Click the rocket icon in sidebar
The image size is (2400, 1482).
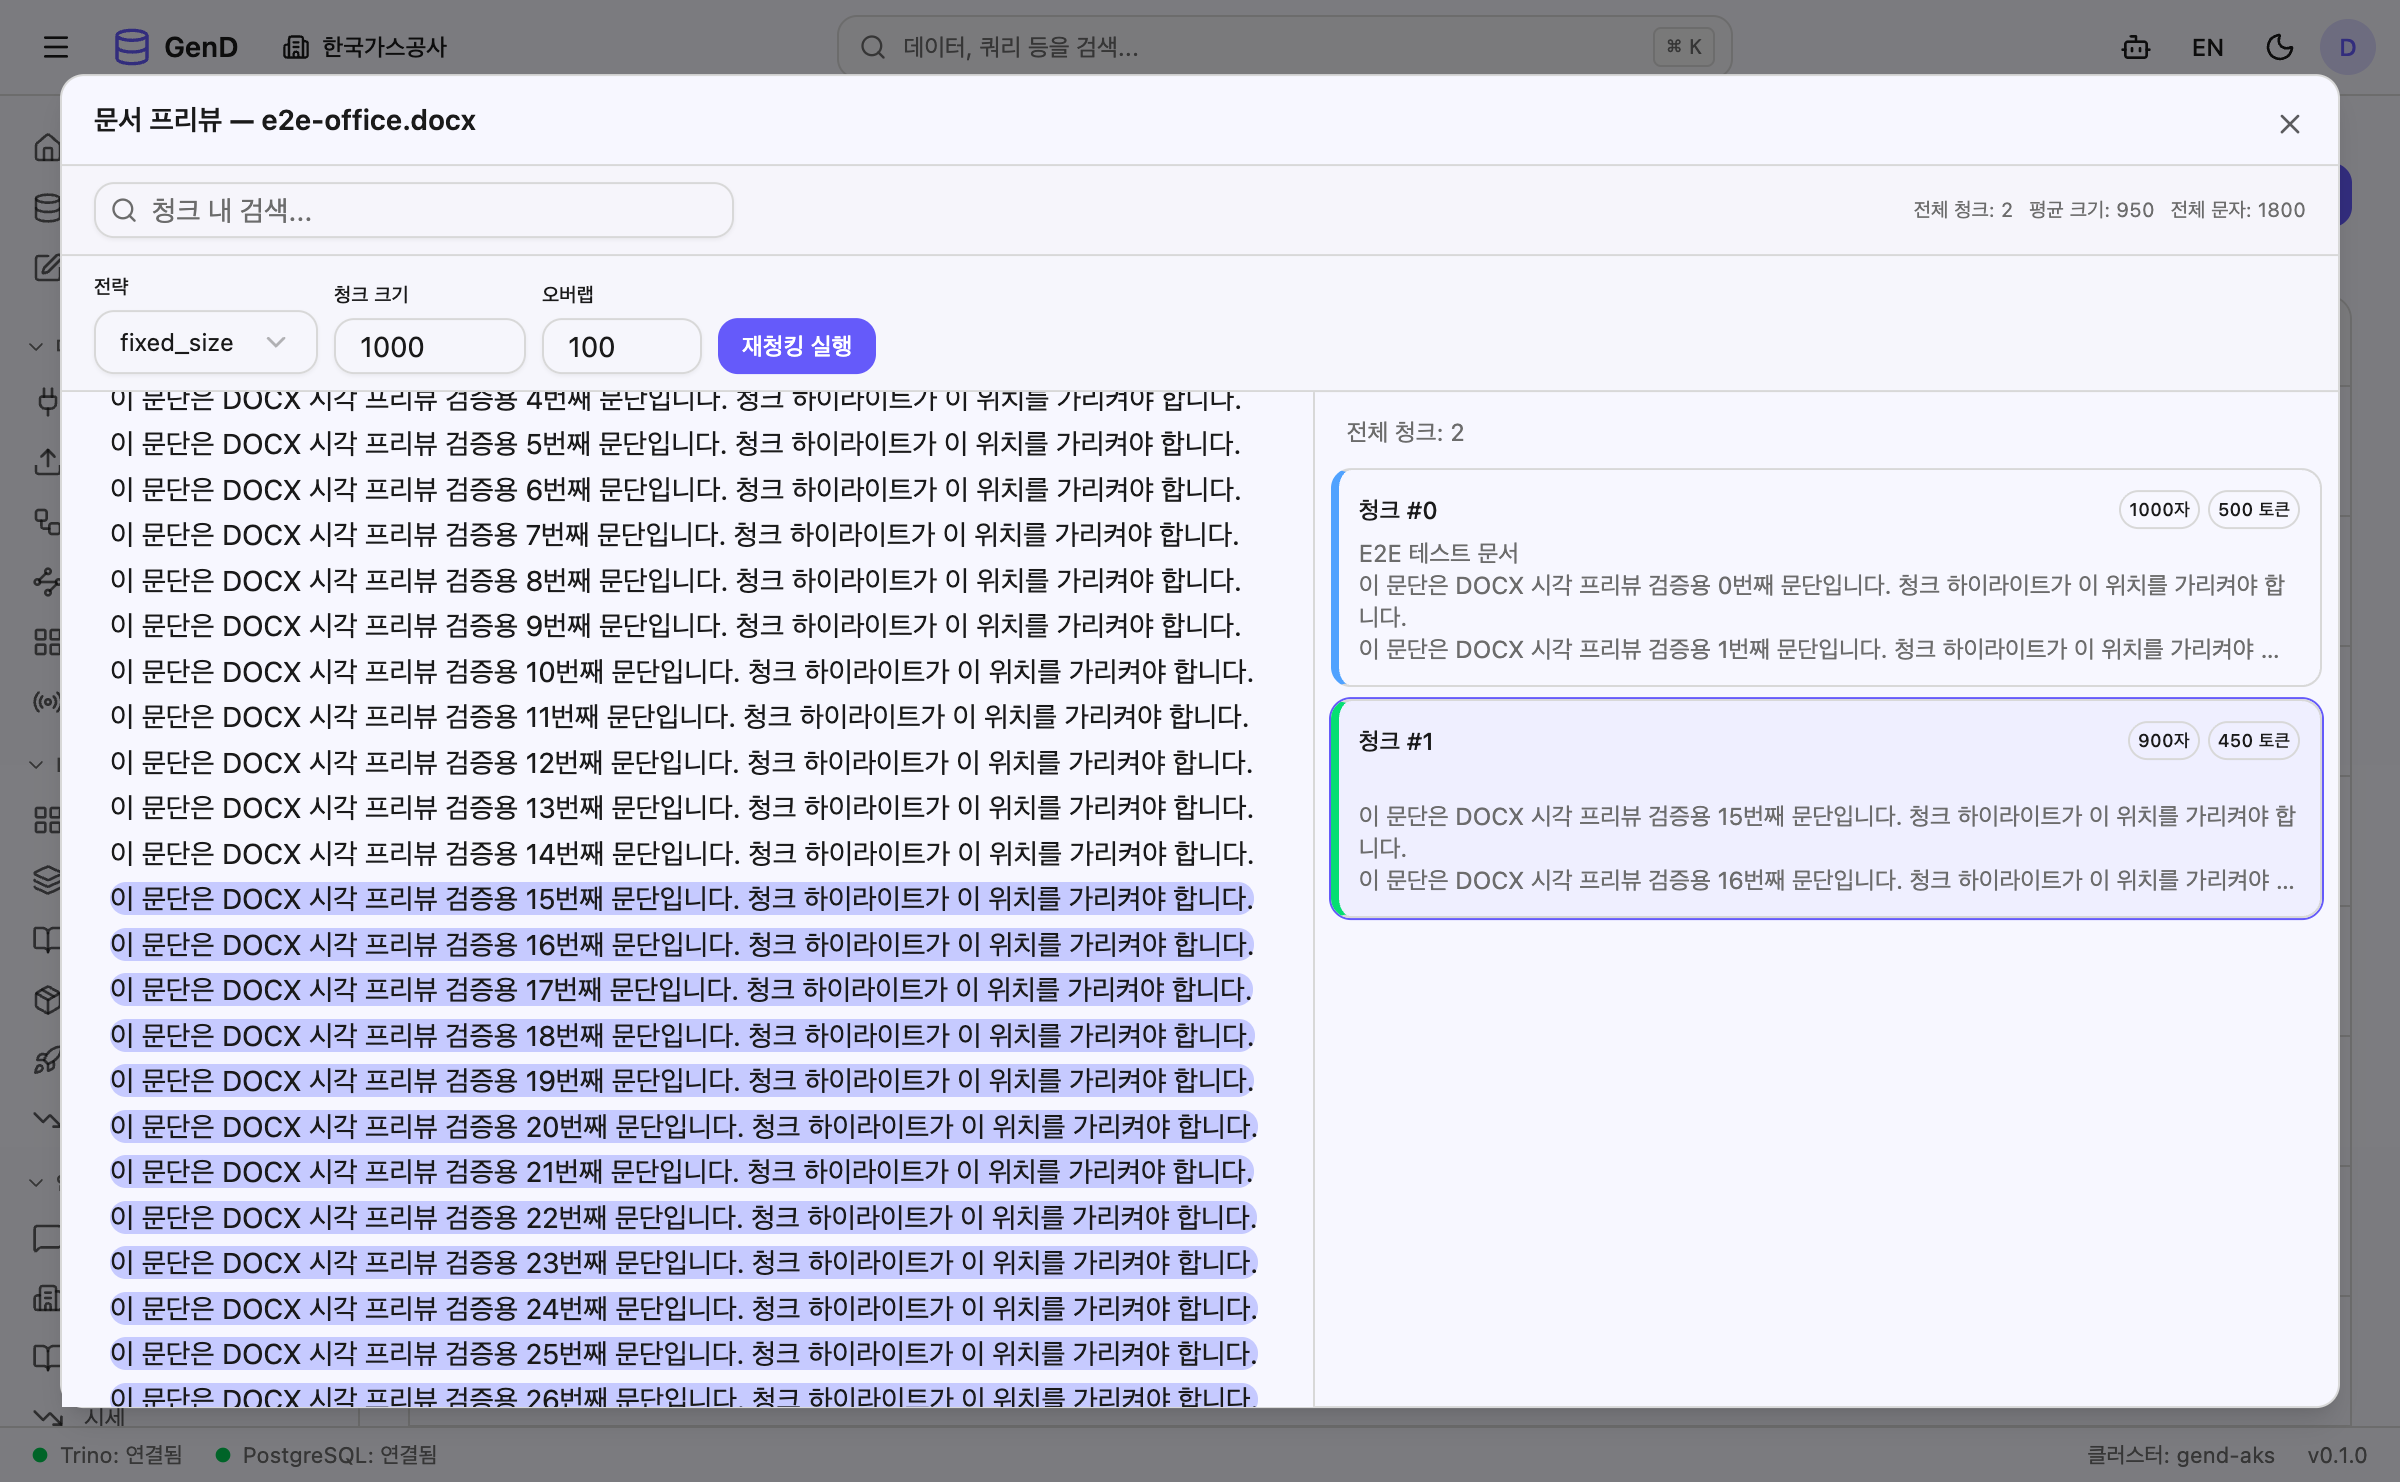pos(46,1060)
